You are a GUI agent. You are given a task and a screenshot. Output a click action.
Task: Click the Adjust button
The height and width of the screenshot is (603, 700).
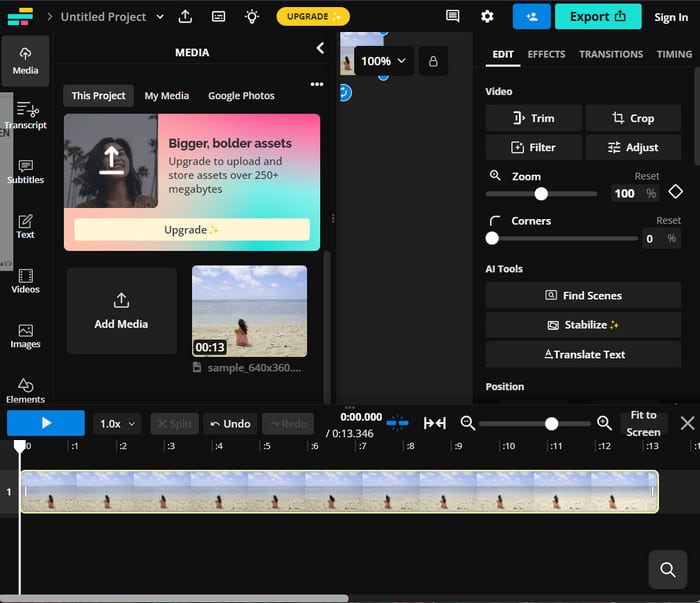(633, 147)
